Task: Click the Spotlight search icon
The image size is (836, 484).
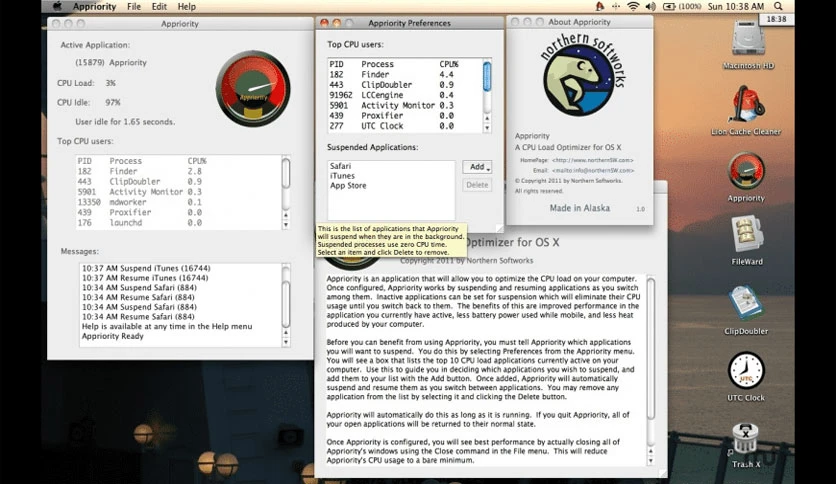Action: click(x=778, y=6)
